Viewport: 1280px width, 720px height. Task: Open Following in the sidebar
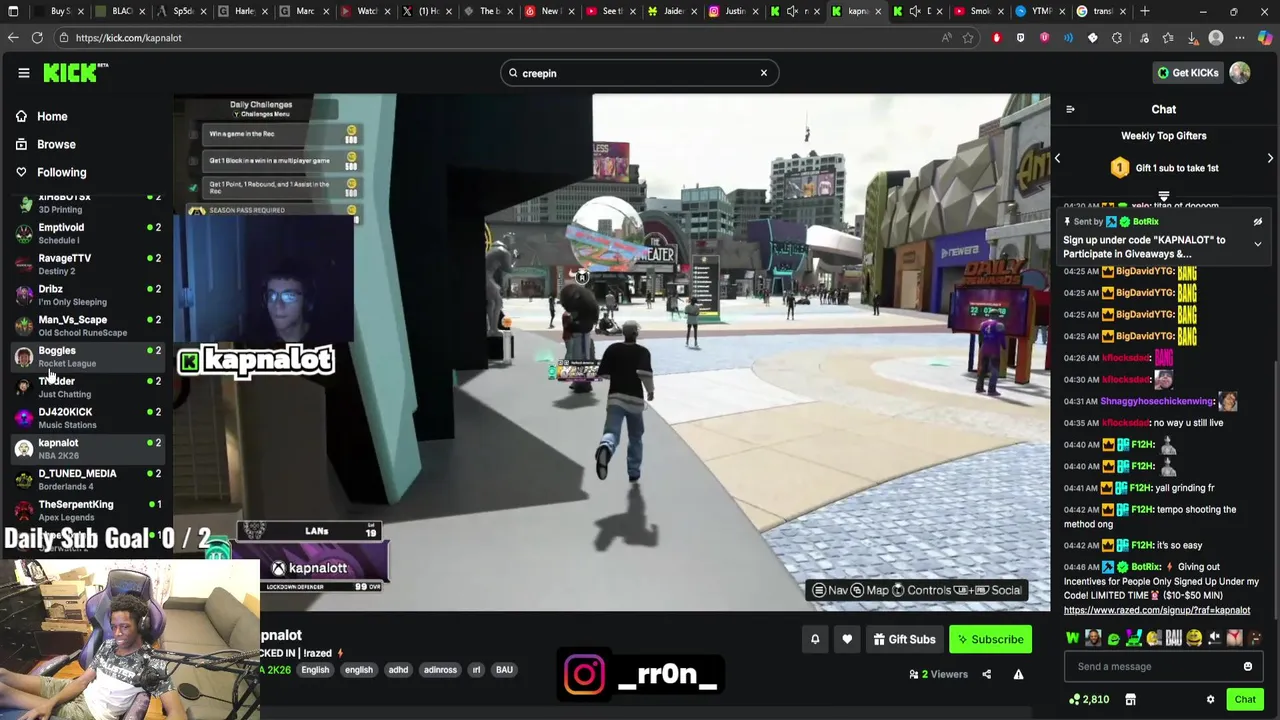click(x=62, y=172)
